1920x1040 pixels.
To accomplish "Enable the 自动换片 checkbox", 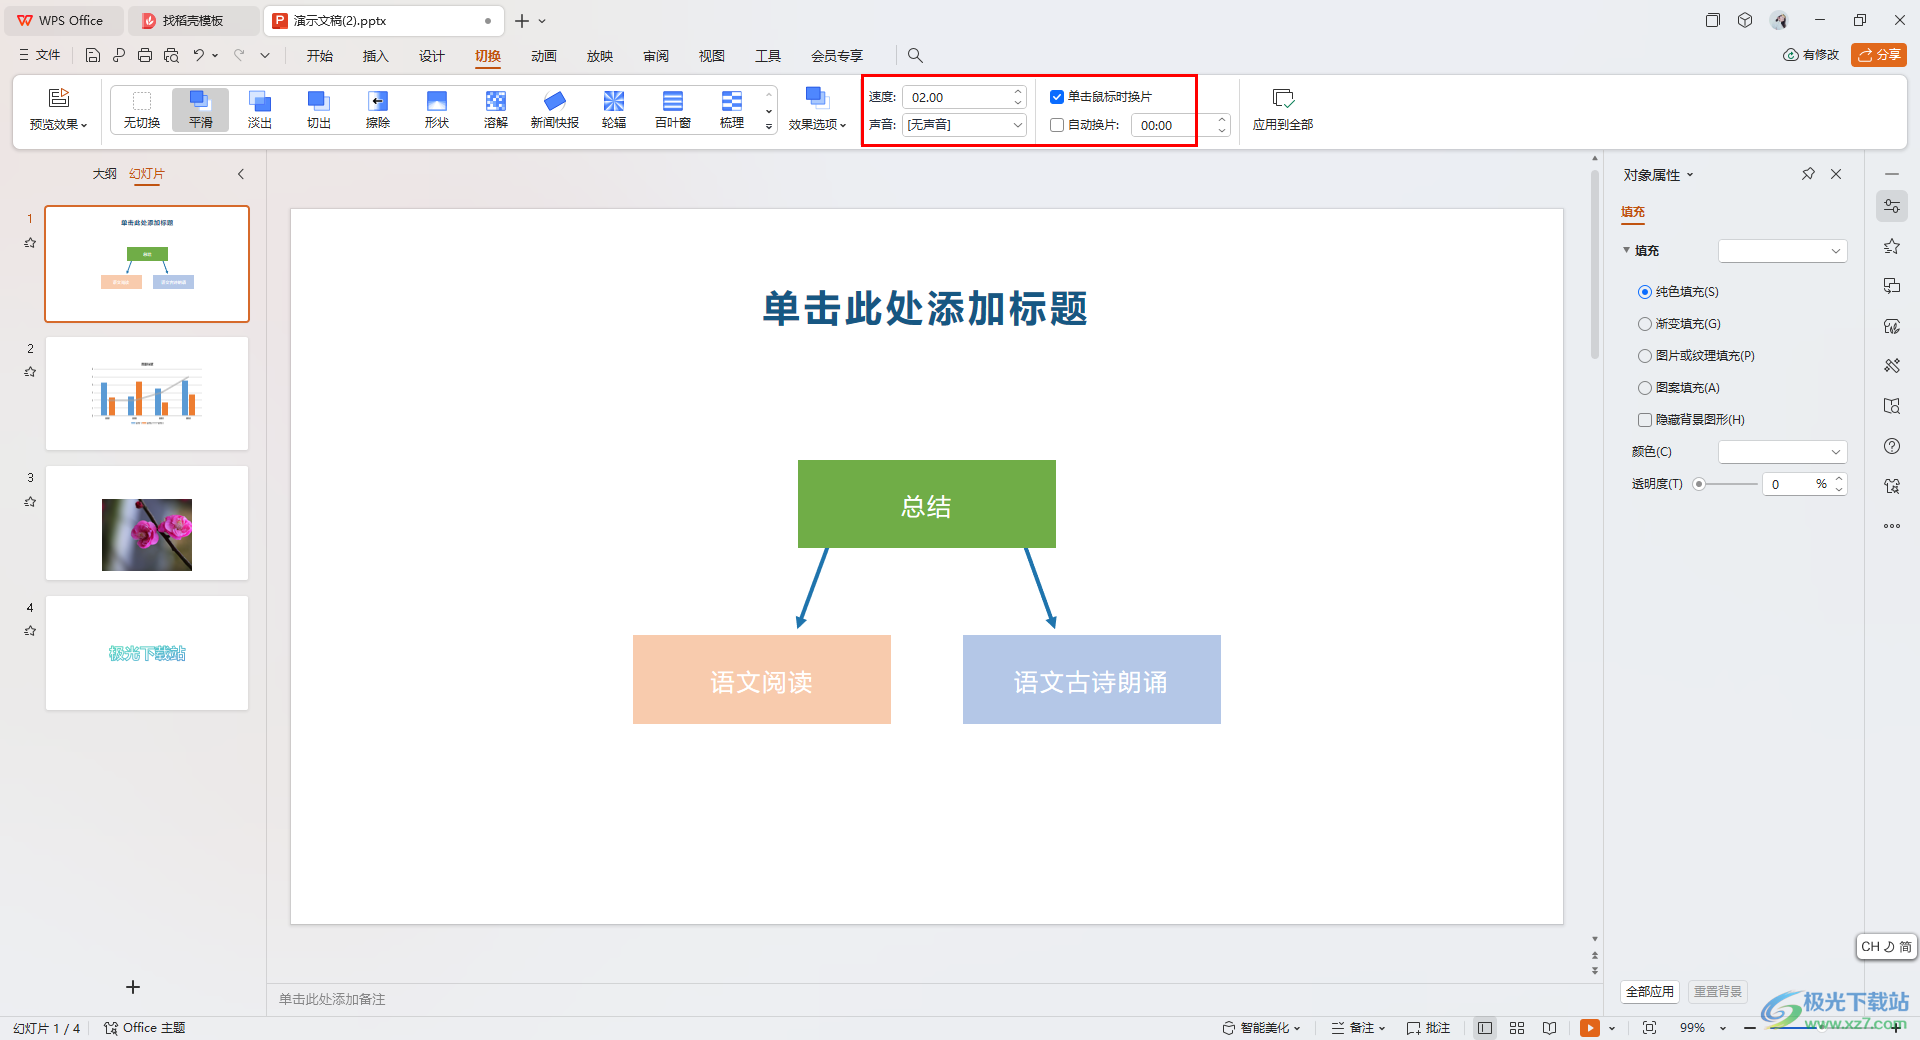I will pos(1057,125).
